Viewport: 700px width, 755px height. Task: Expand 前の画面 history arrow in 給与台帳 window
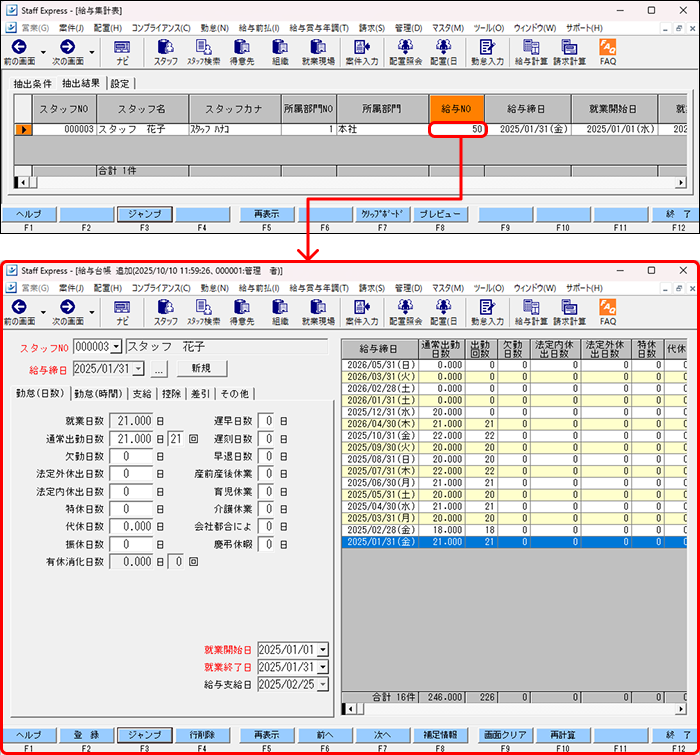tap(43, 312)
